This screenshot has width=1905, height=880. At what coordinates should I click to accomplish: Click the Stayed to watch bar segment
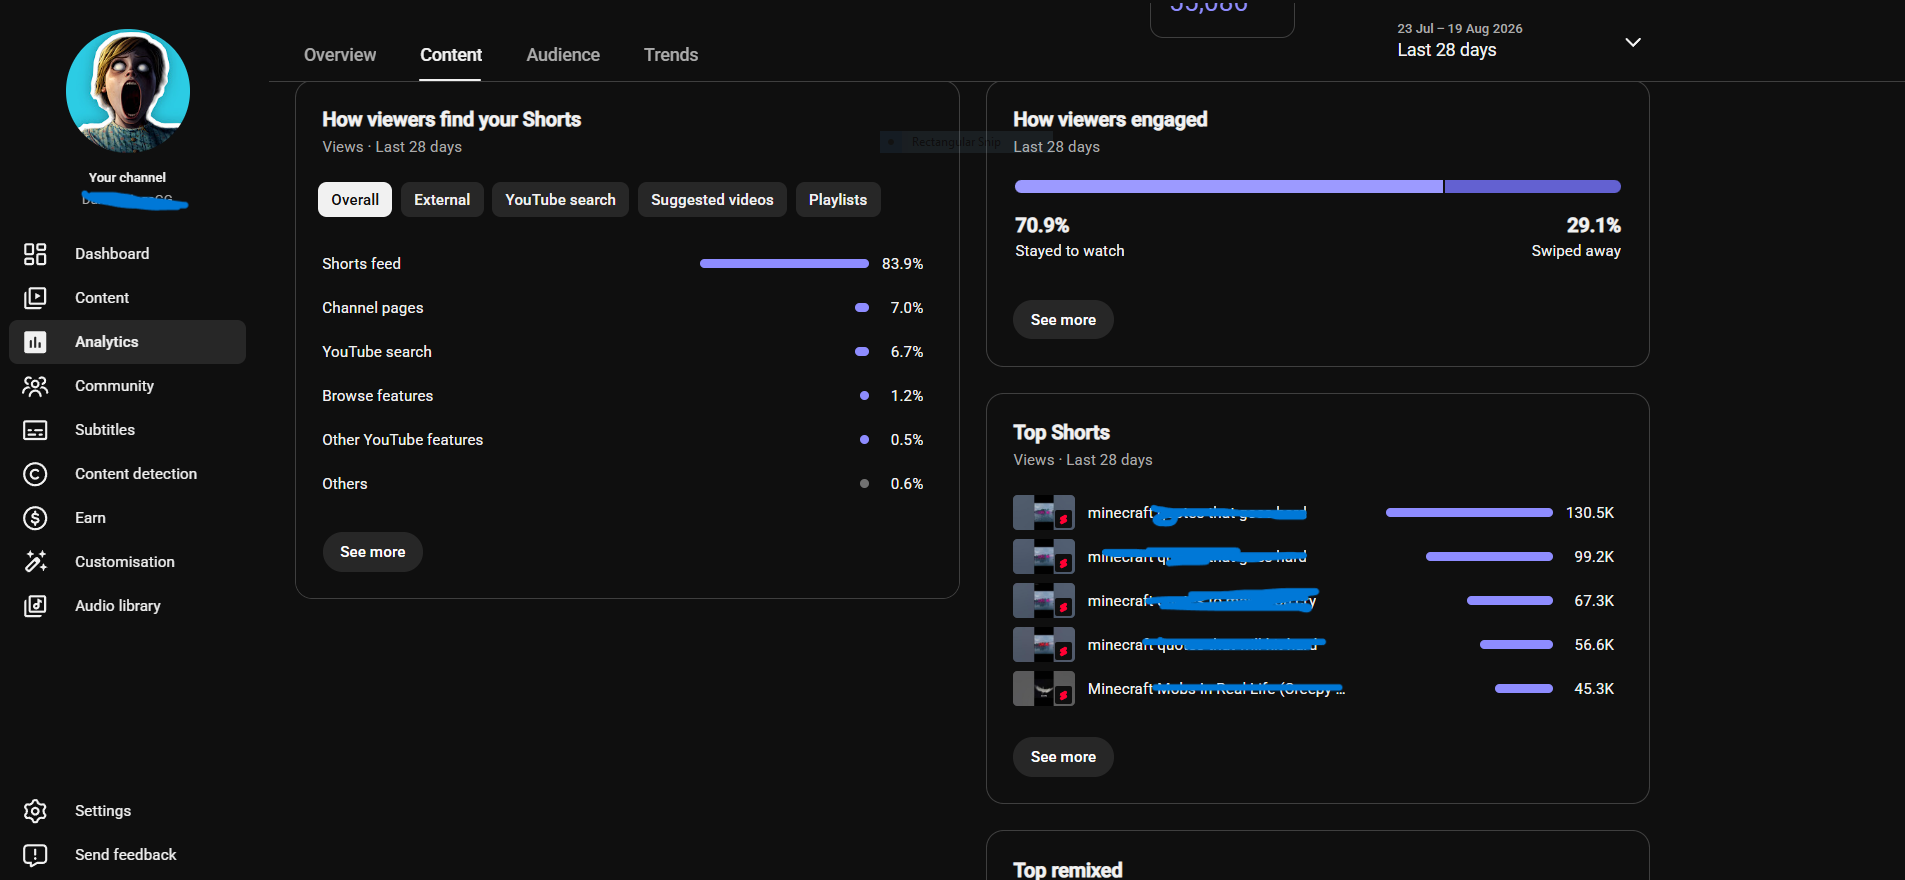1229,187
